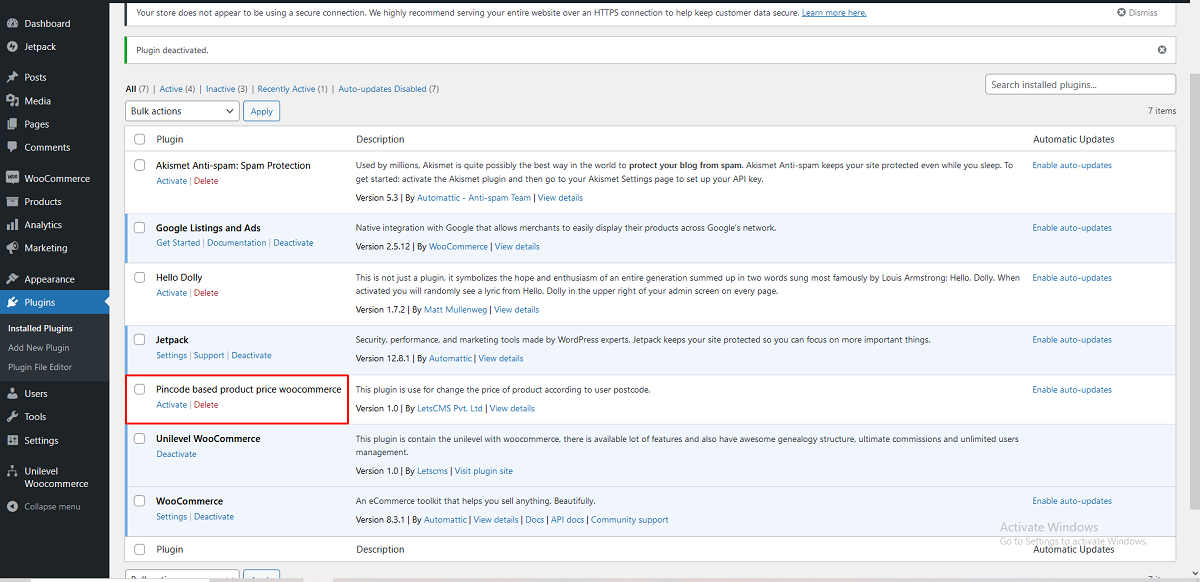Screen dimensions: 1200x582
Task: Check the Jetpack plugin checkbox
Action: click(139, 339)
